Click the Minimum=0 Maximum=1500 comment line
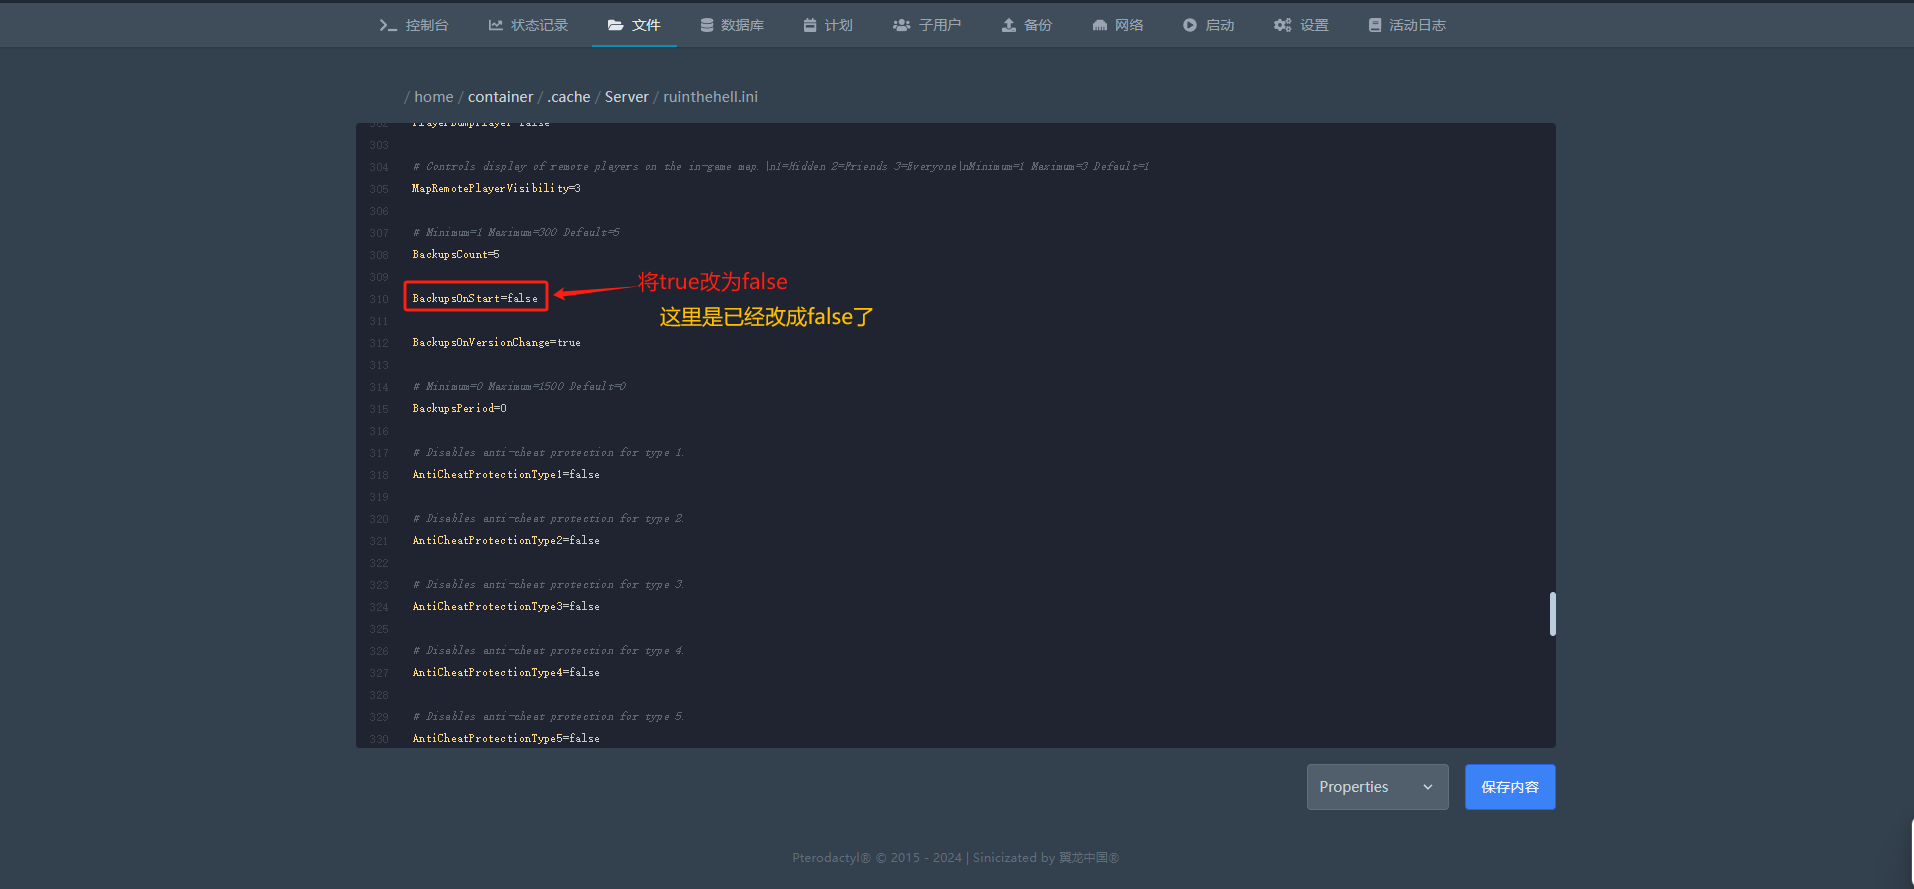 (519, 386)
